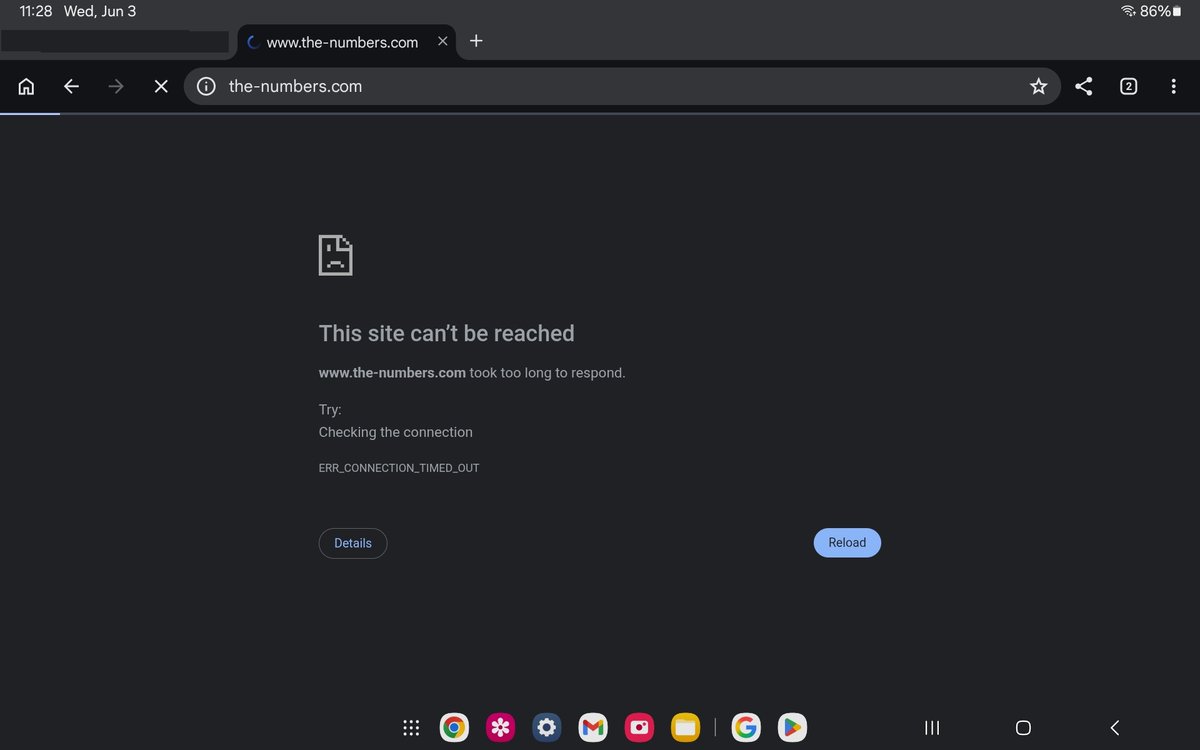Bookmark this page with the star
Viewport: 1200px width, 750px height.
coord(1038,86)
